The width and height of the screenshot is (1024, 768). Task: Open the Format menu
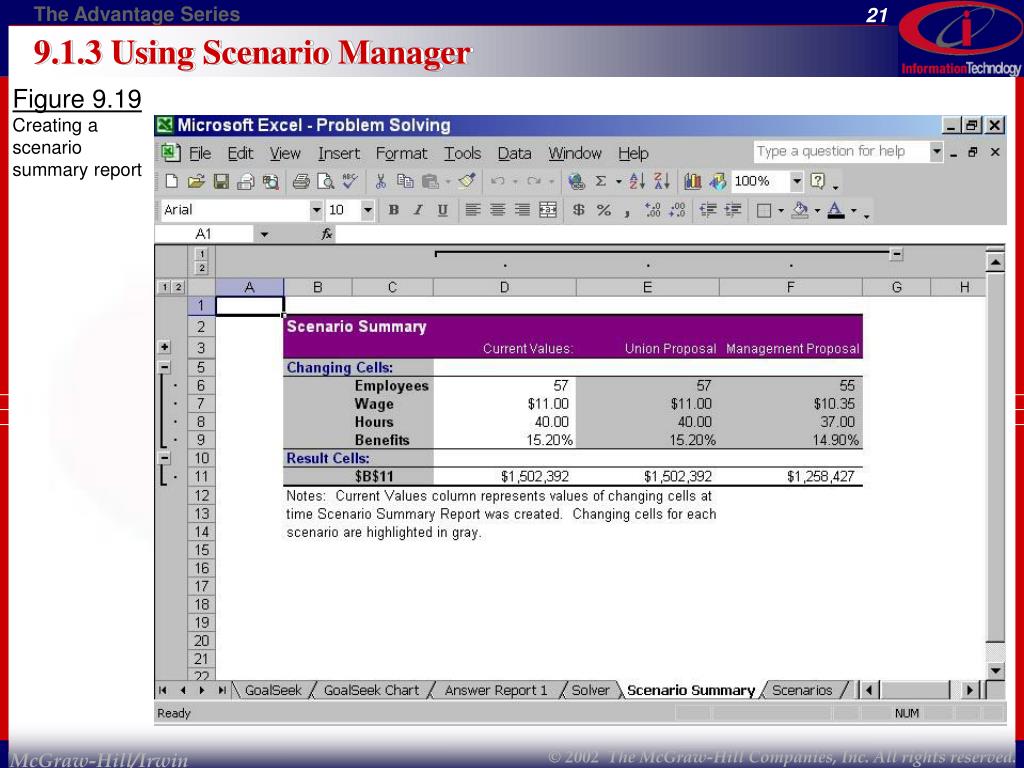click(x=401, y=153)
